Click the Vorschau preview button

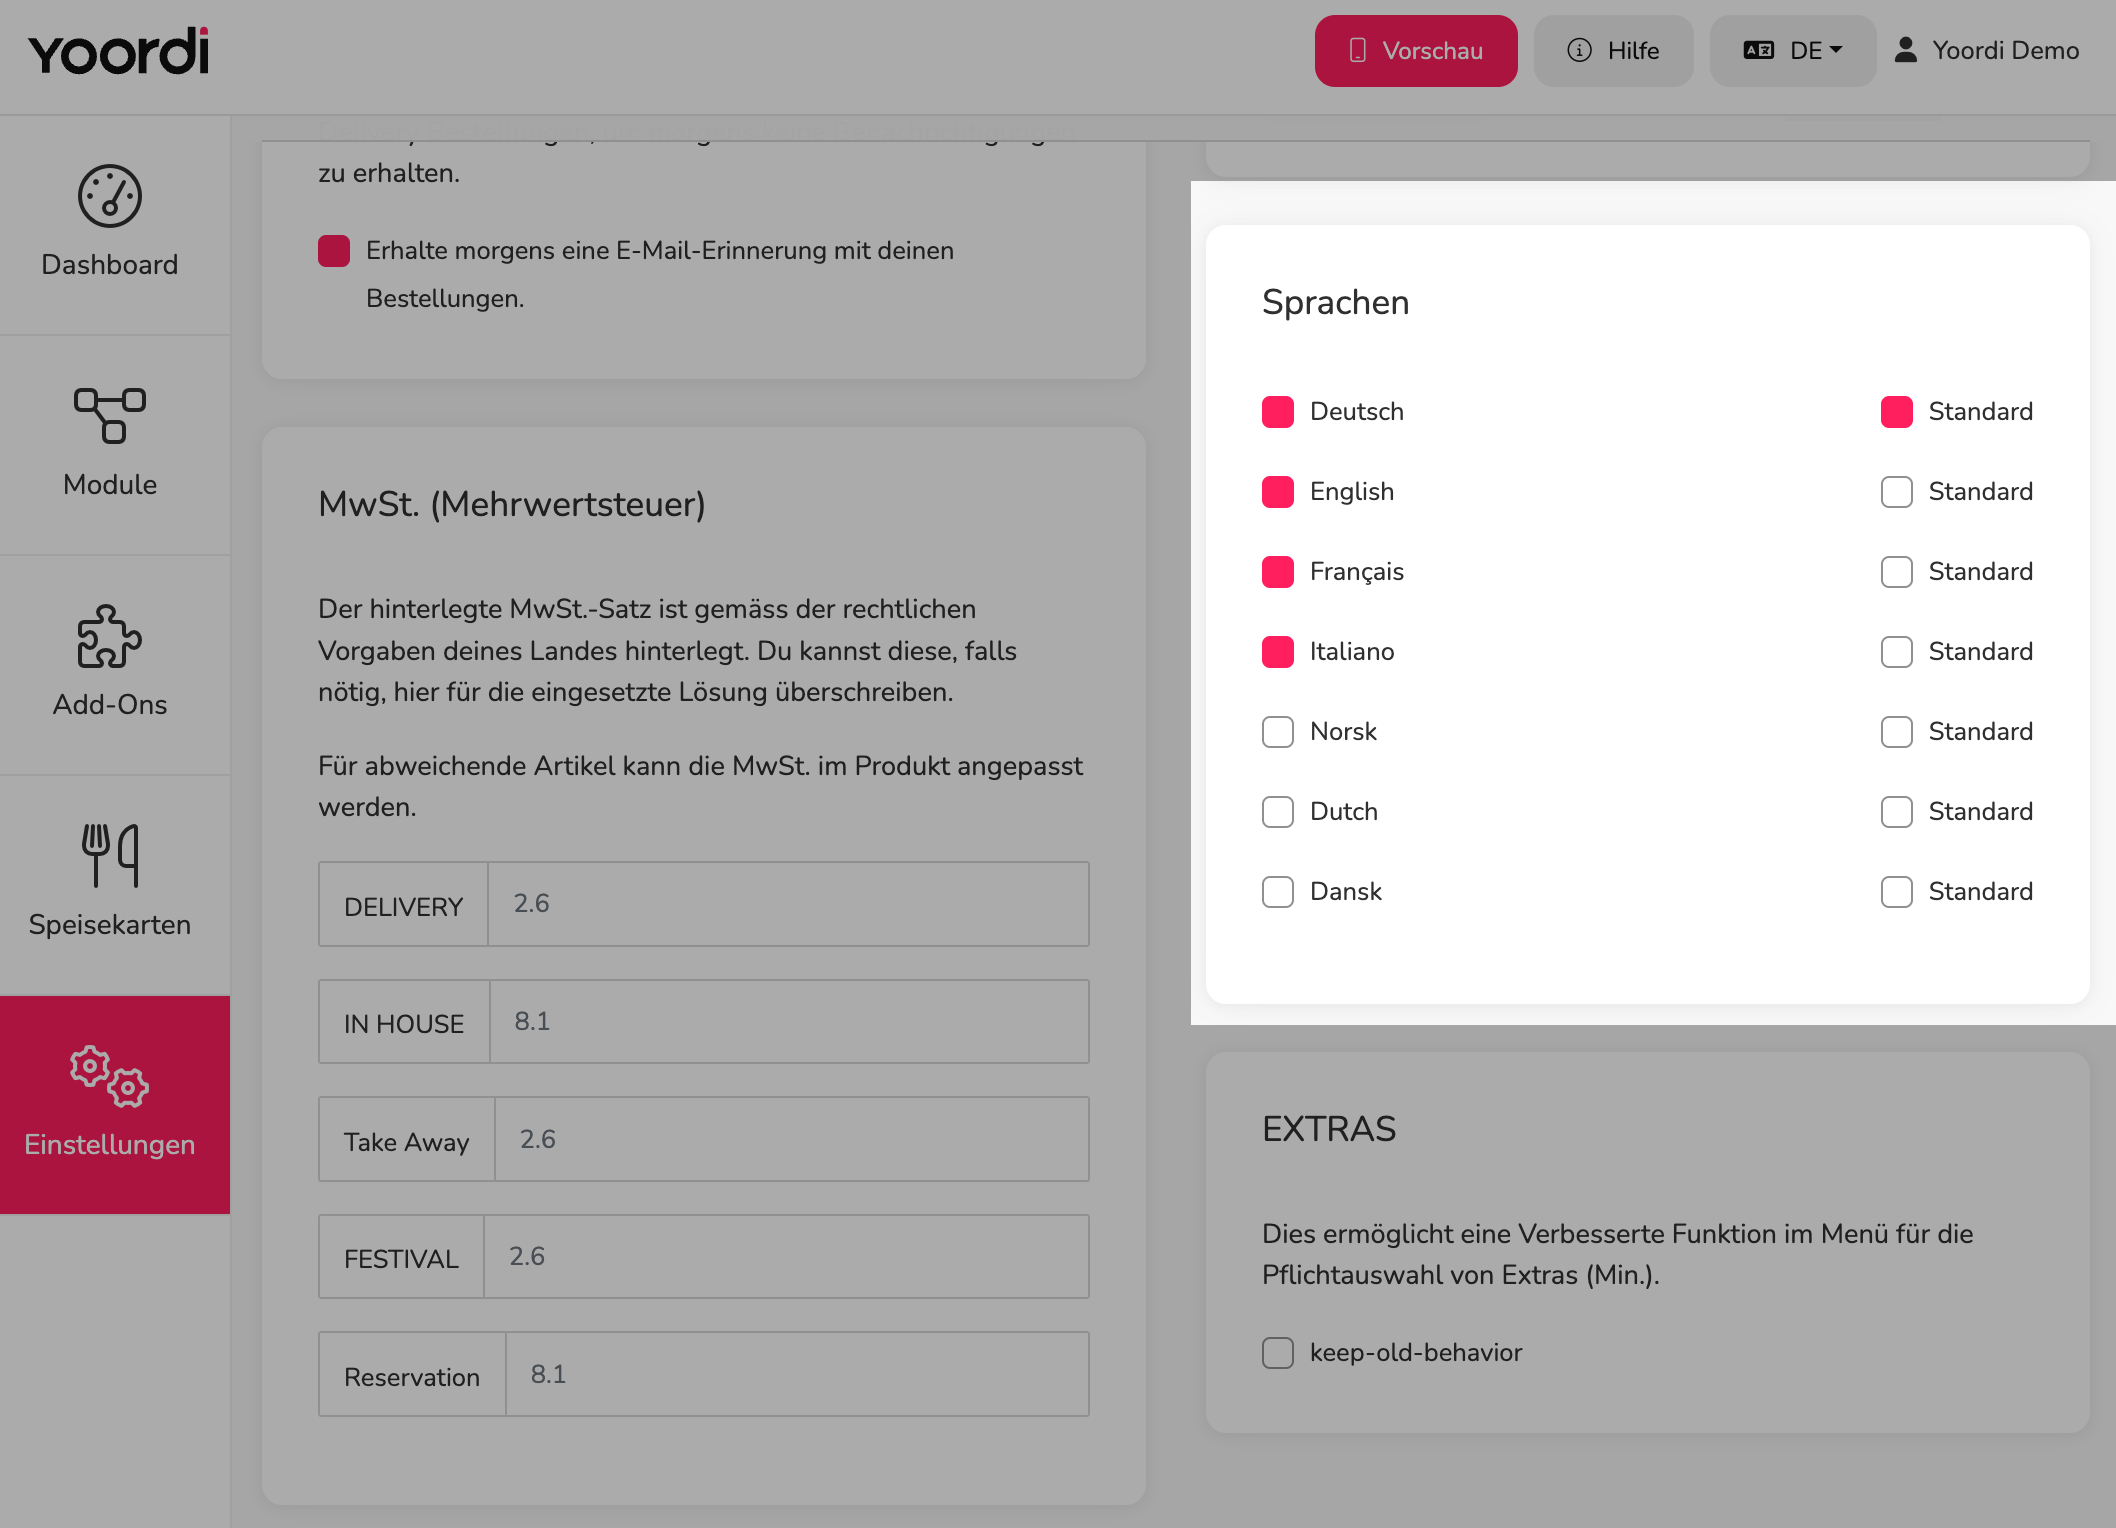point(1416,51)
